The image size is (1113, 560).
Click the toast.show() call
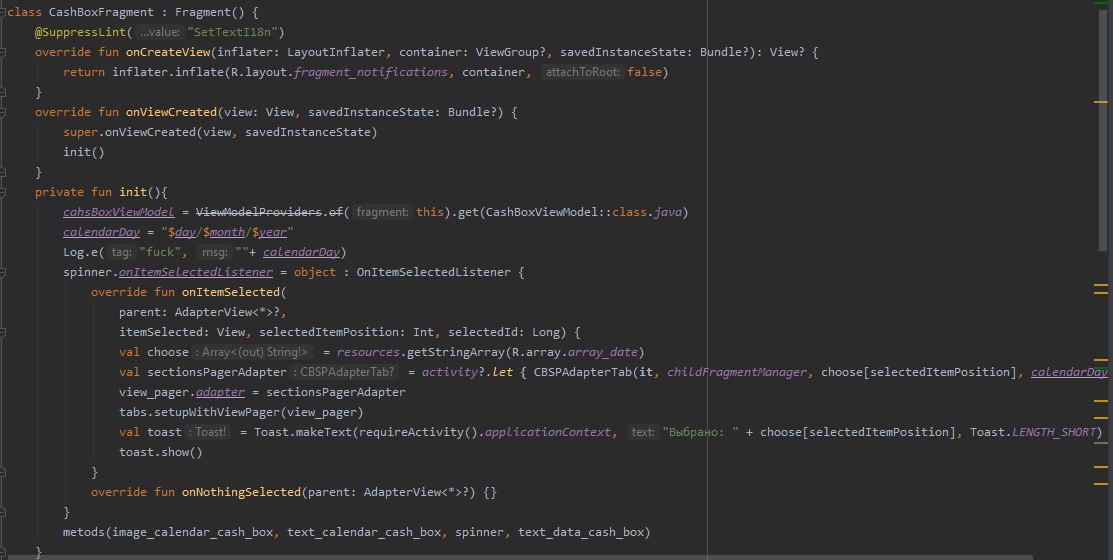click(160, 452)
